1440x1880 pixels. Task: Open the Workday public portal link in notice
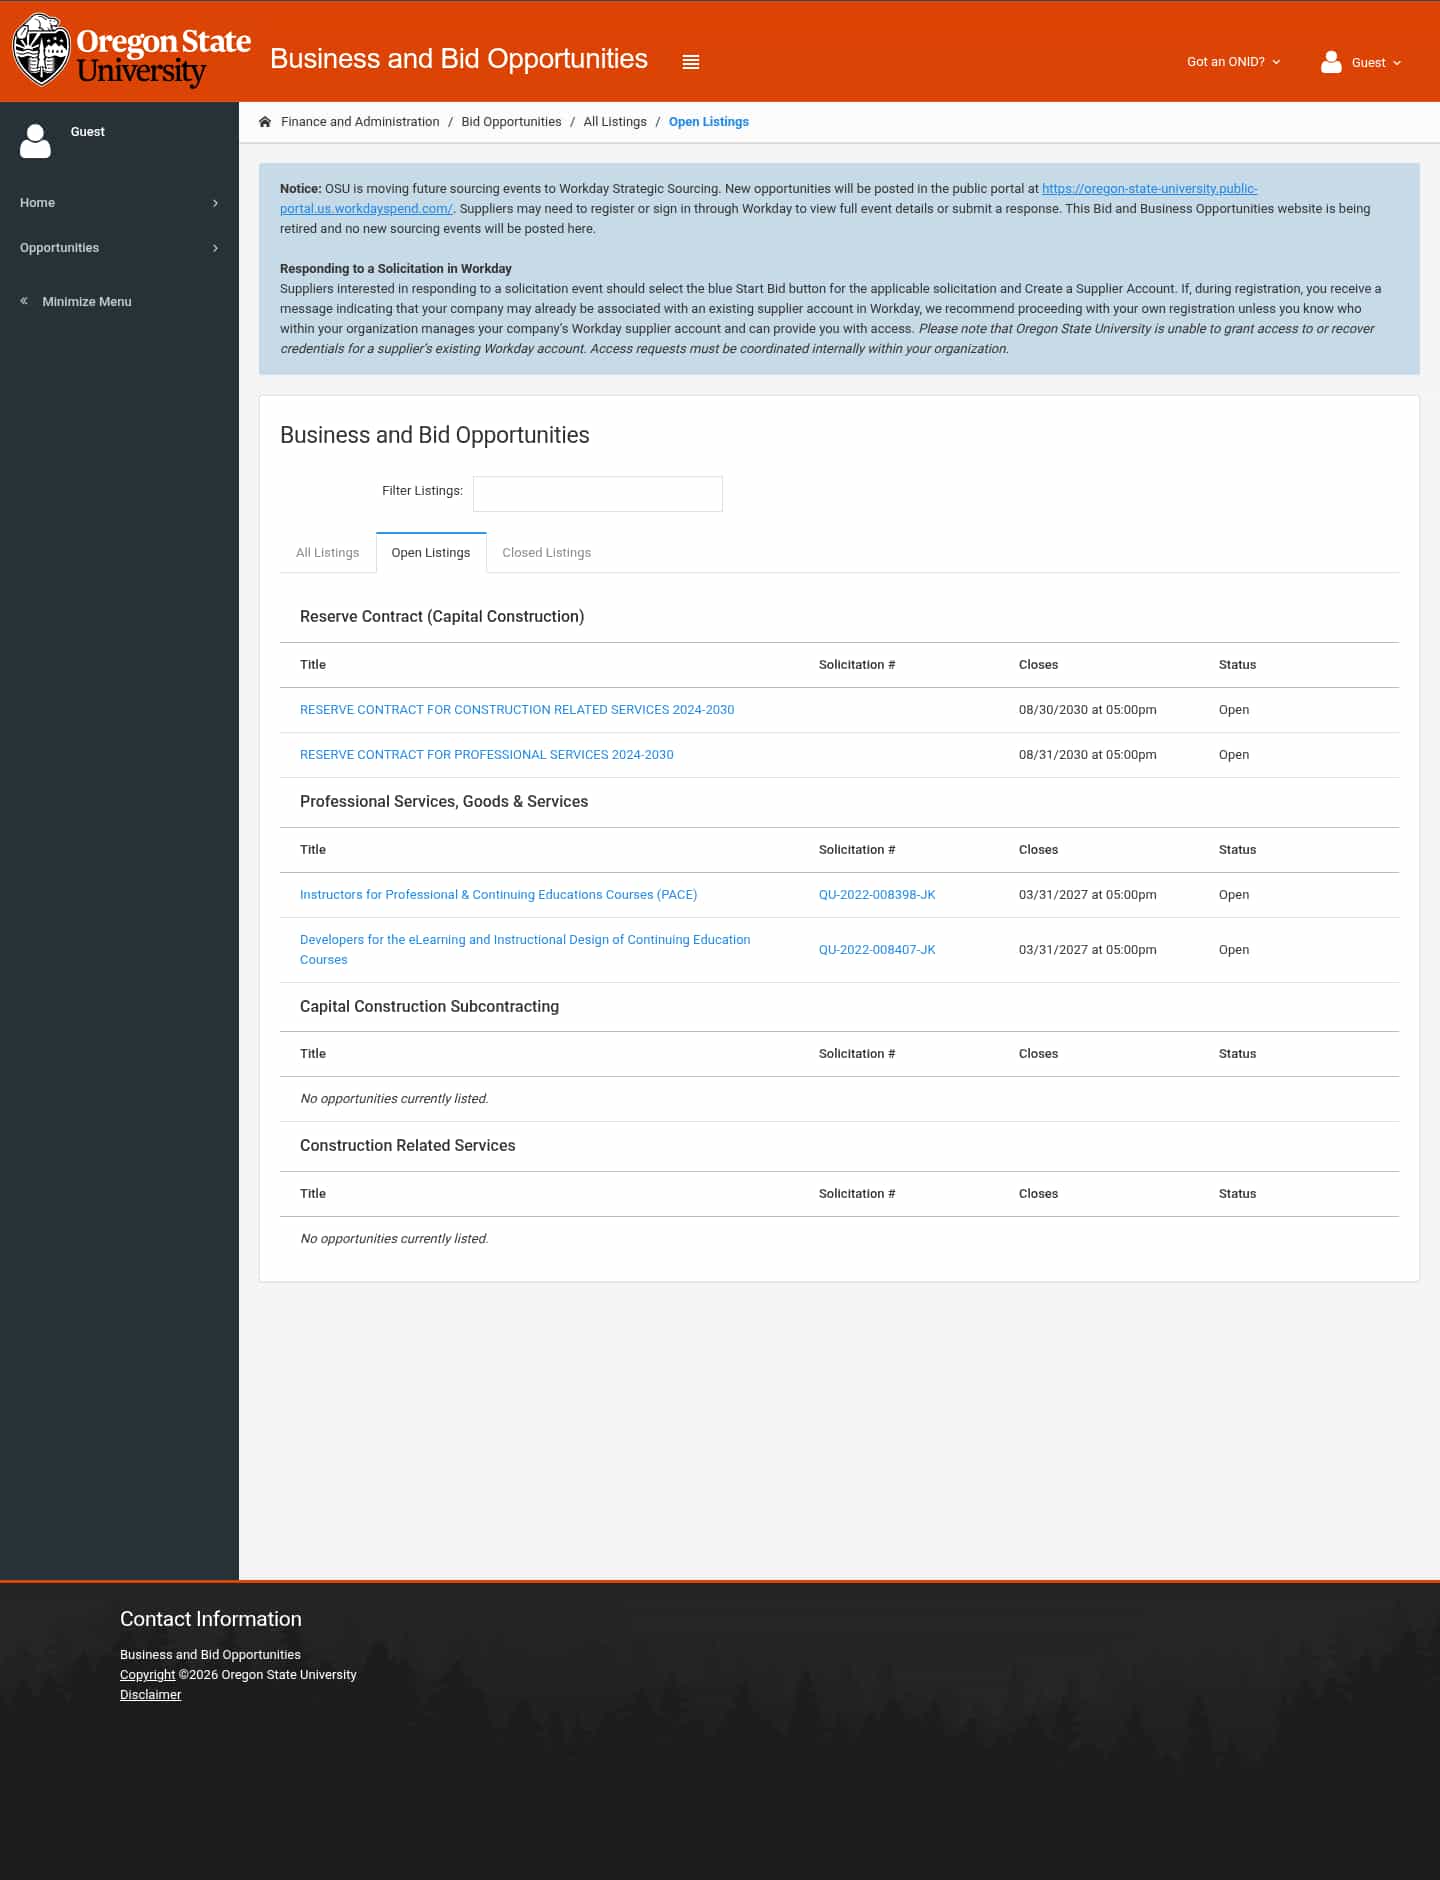click(x=1149, y=189)
